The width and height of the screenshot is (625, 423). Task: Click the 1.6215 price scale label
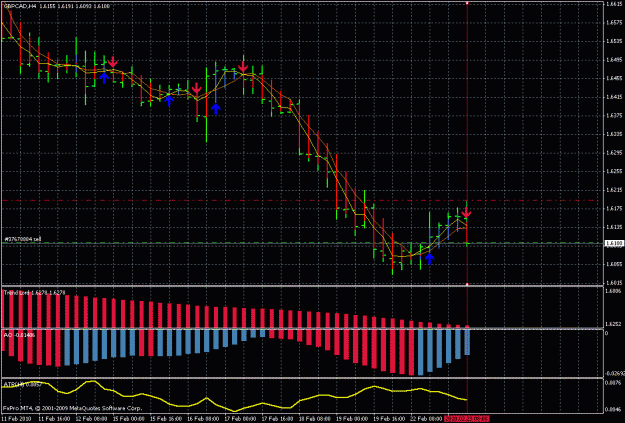click(x=615, y=190)
